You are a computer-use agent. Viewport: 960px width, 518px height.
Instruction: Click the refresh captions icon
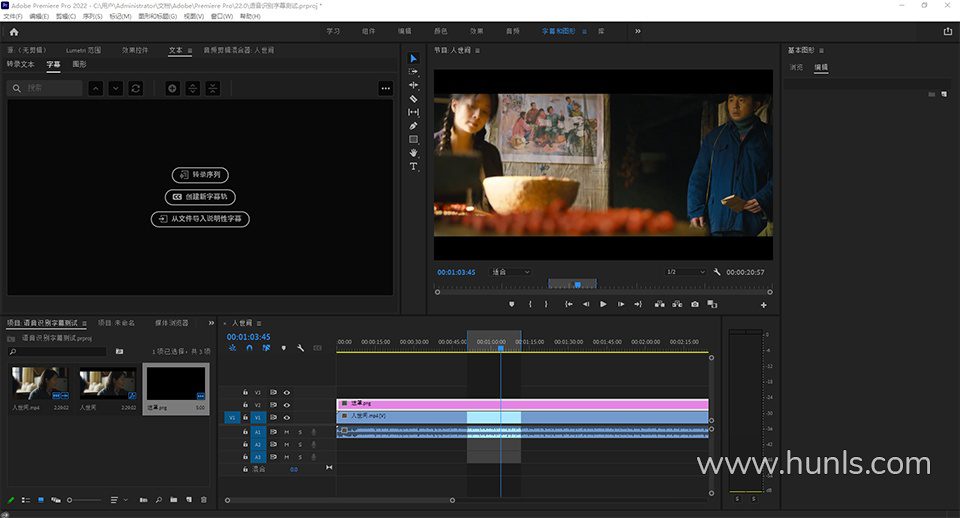pos(136,89)
